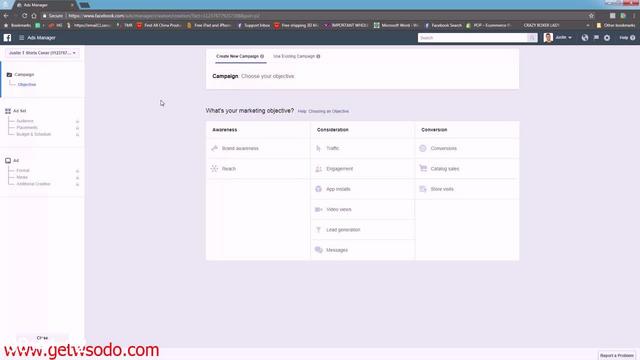Open the Justin profile dropdown
This screenshot has width=640, height=360.
(x=558, y=38)
